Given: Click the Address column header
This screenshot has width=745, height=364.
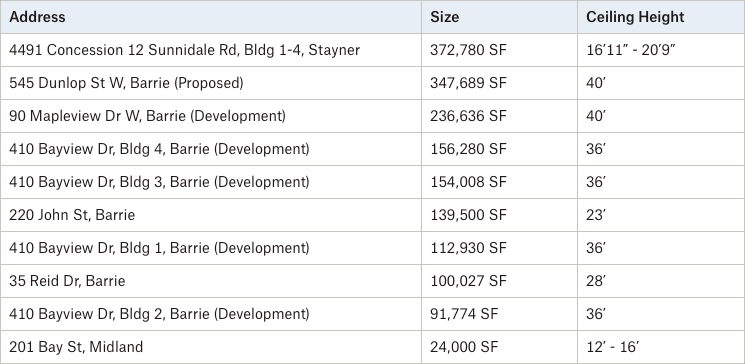Looking at the screenshot, I should 37,17.
